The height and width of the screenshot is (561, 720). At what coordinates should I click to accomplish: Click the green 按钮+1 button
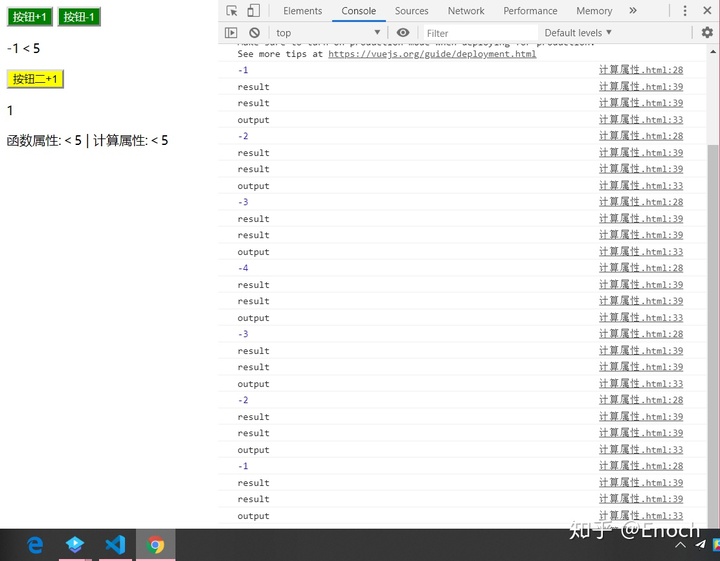click(30, 17)
